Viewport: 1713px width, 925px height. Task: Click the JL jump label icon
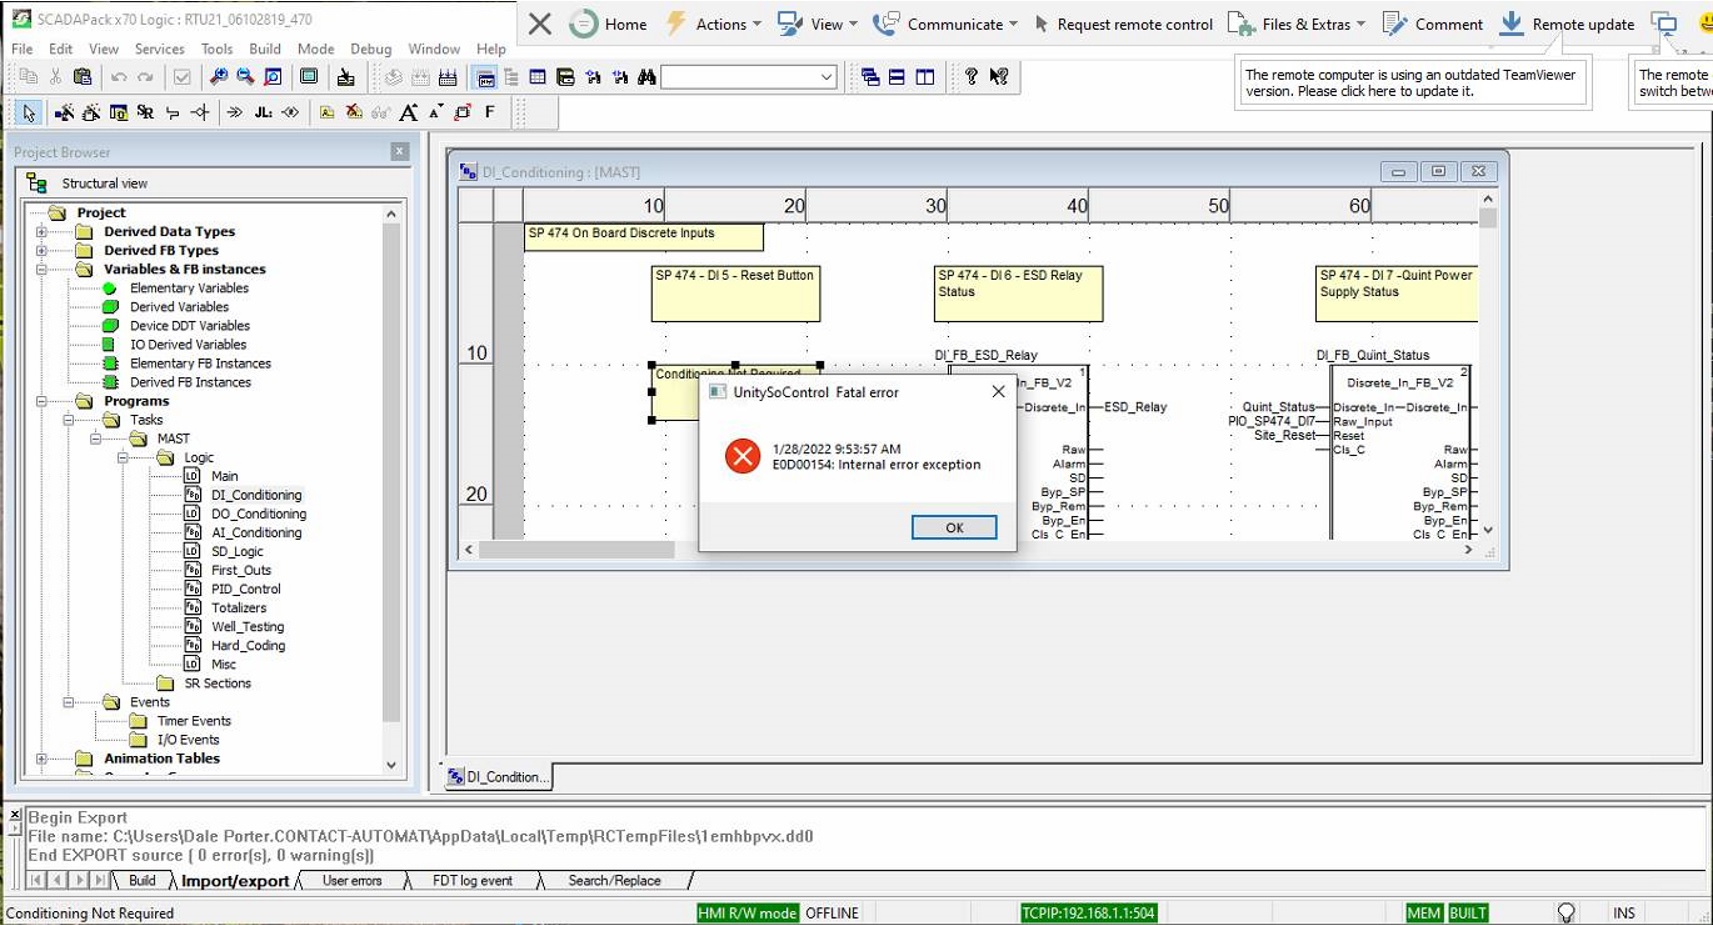pos(263,113)
